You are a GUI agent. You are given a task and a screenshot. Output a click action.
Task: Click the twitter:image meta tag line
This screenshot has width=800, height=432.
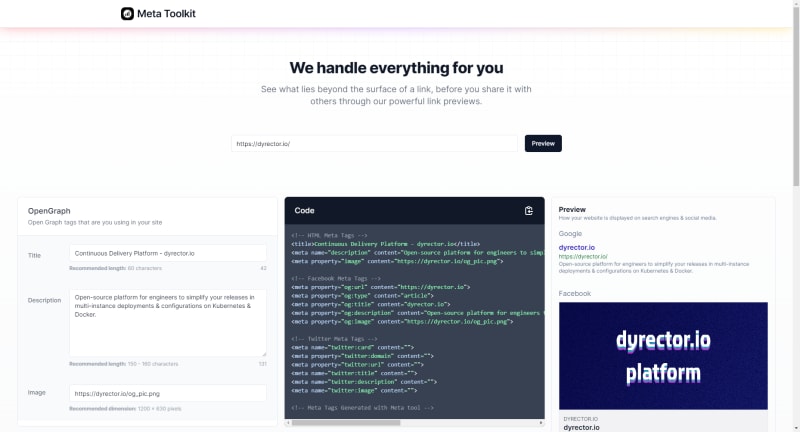[x=354, y=390]
